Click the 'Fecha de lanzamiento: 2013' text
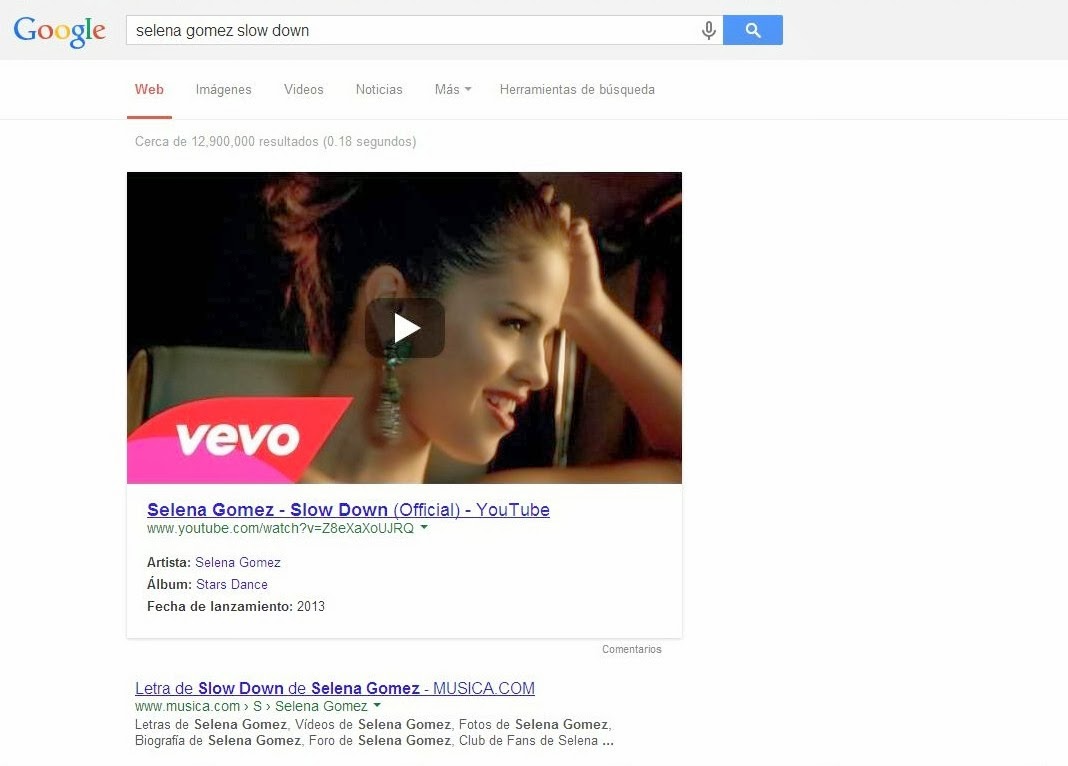The image size is (1068, 766). point(236,606)
